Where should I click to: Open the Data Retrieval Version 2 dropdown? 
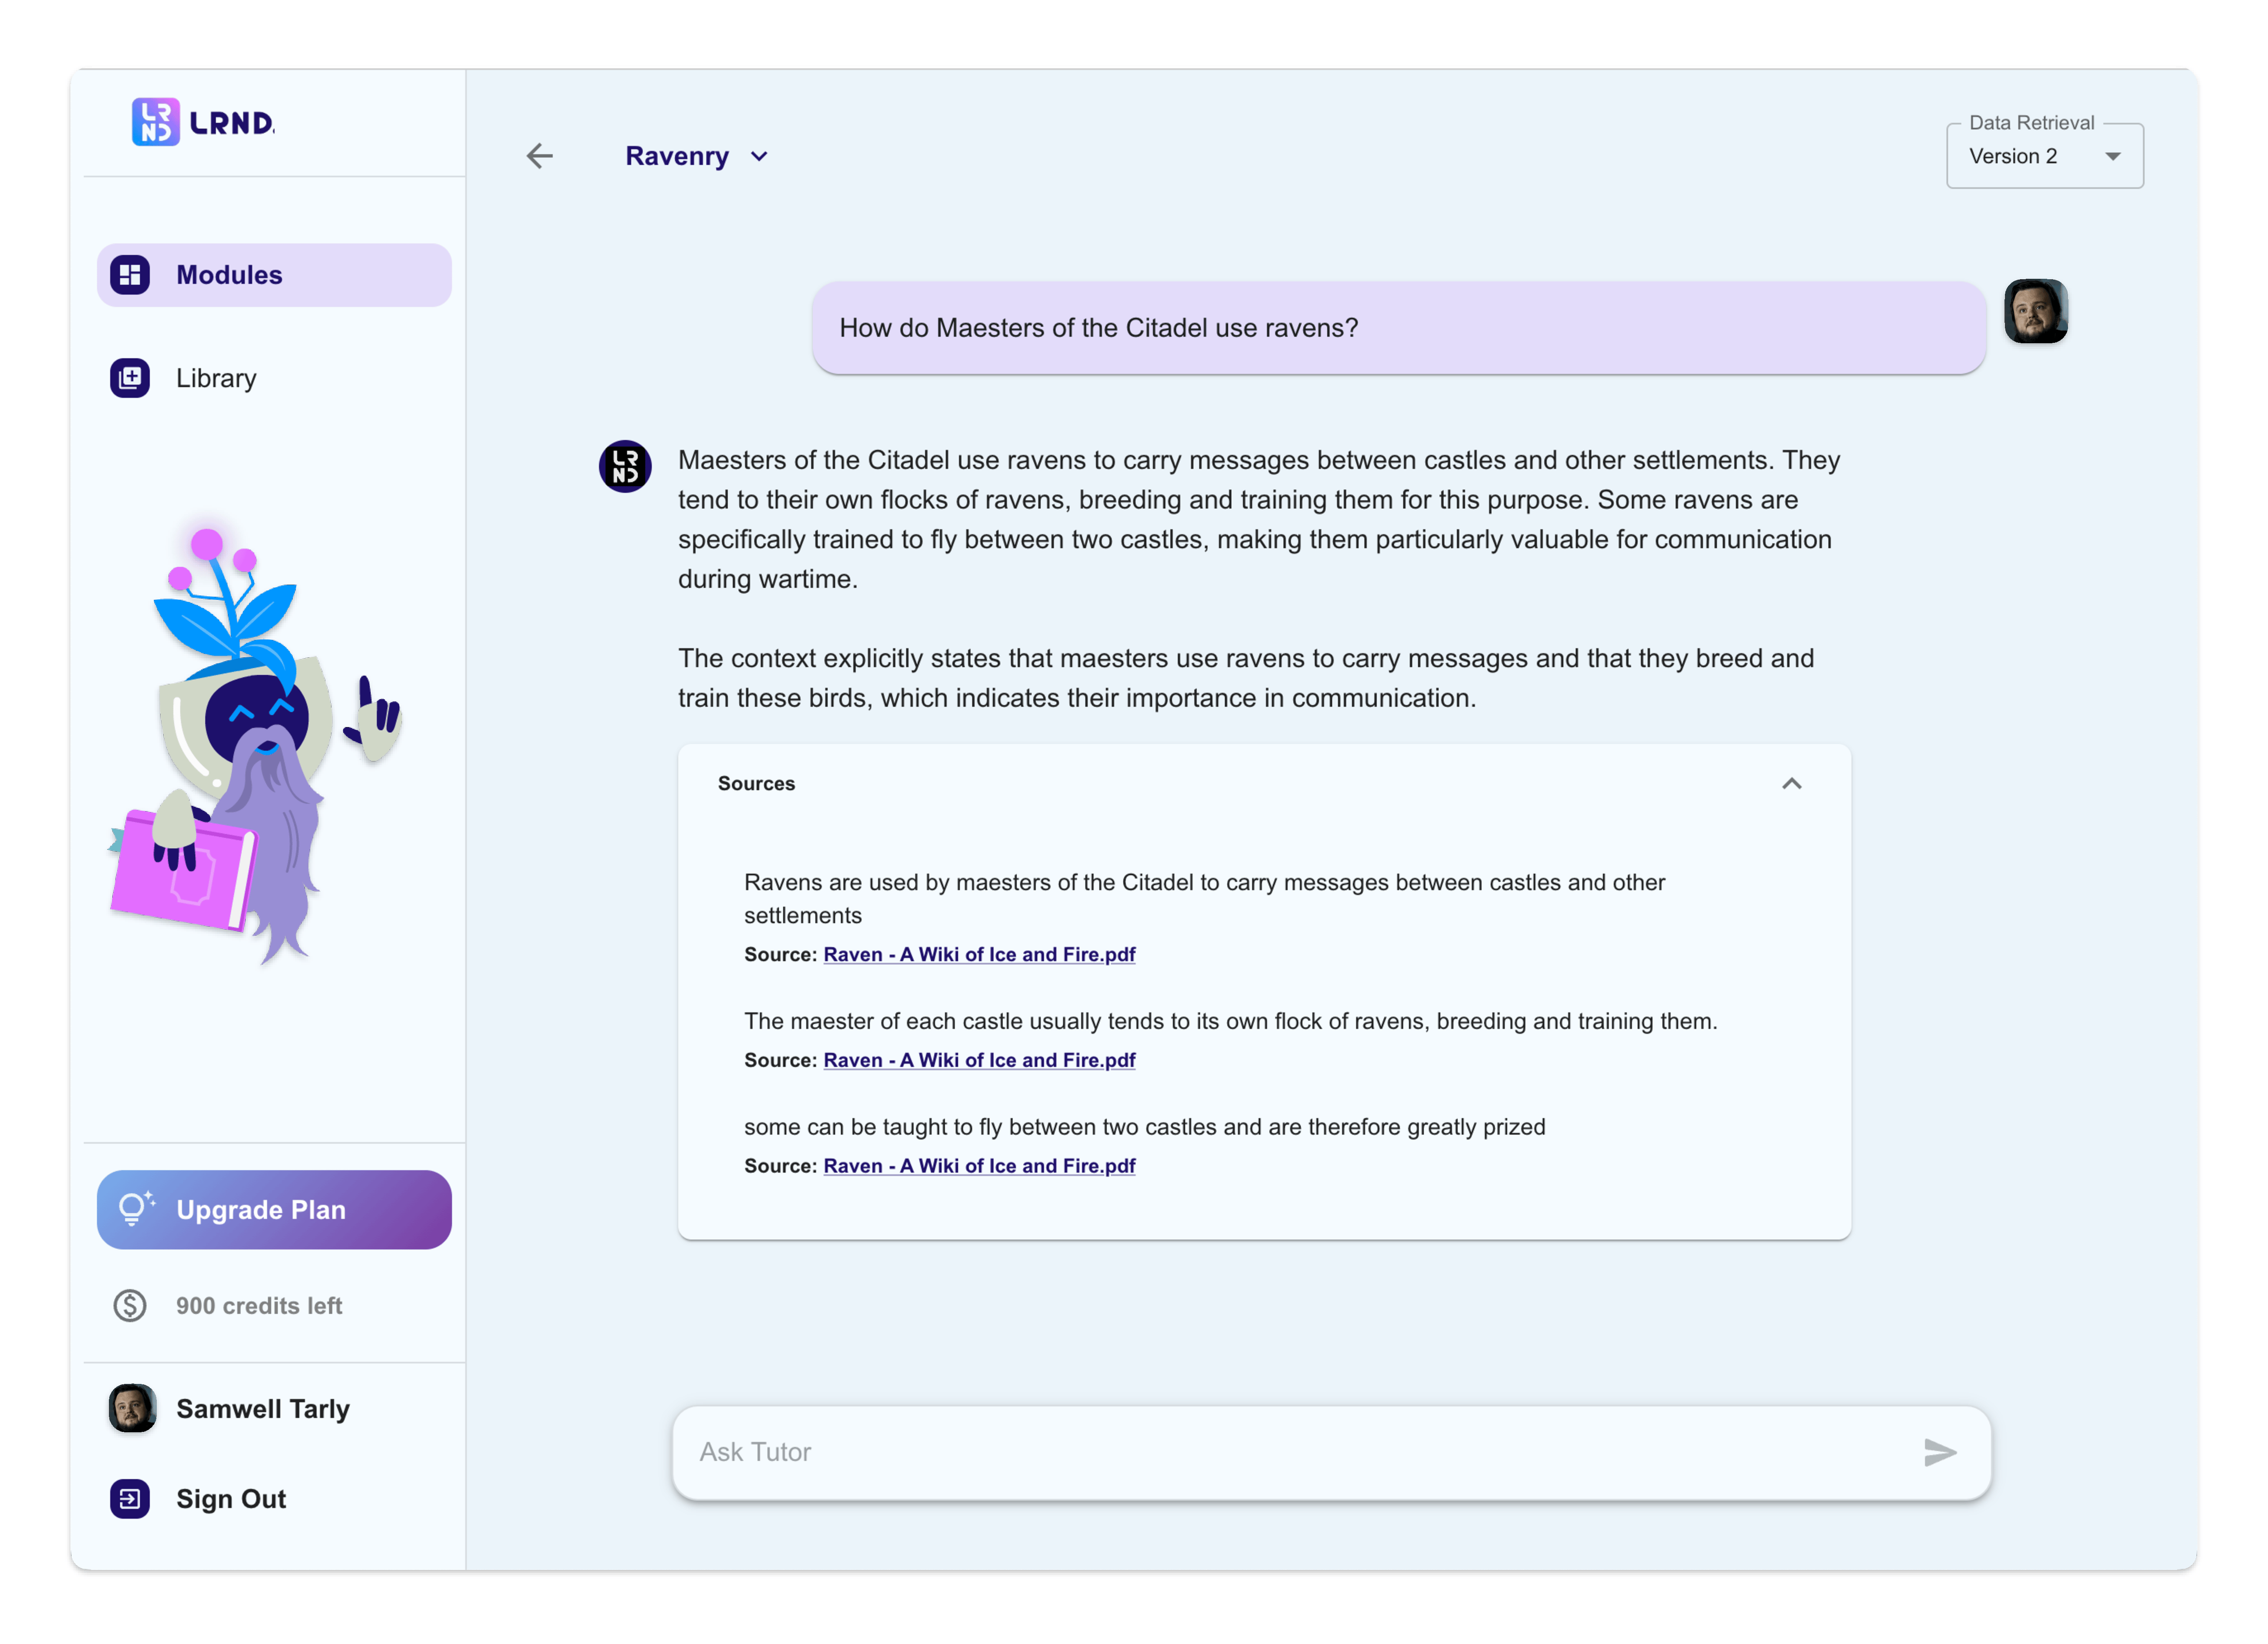pos(2044,156)
